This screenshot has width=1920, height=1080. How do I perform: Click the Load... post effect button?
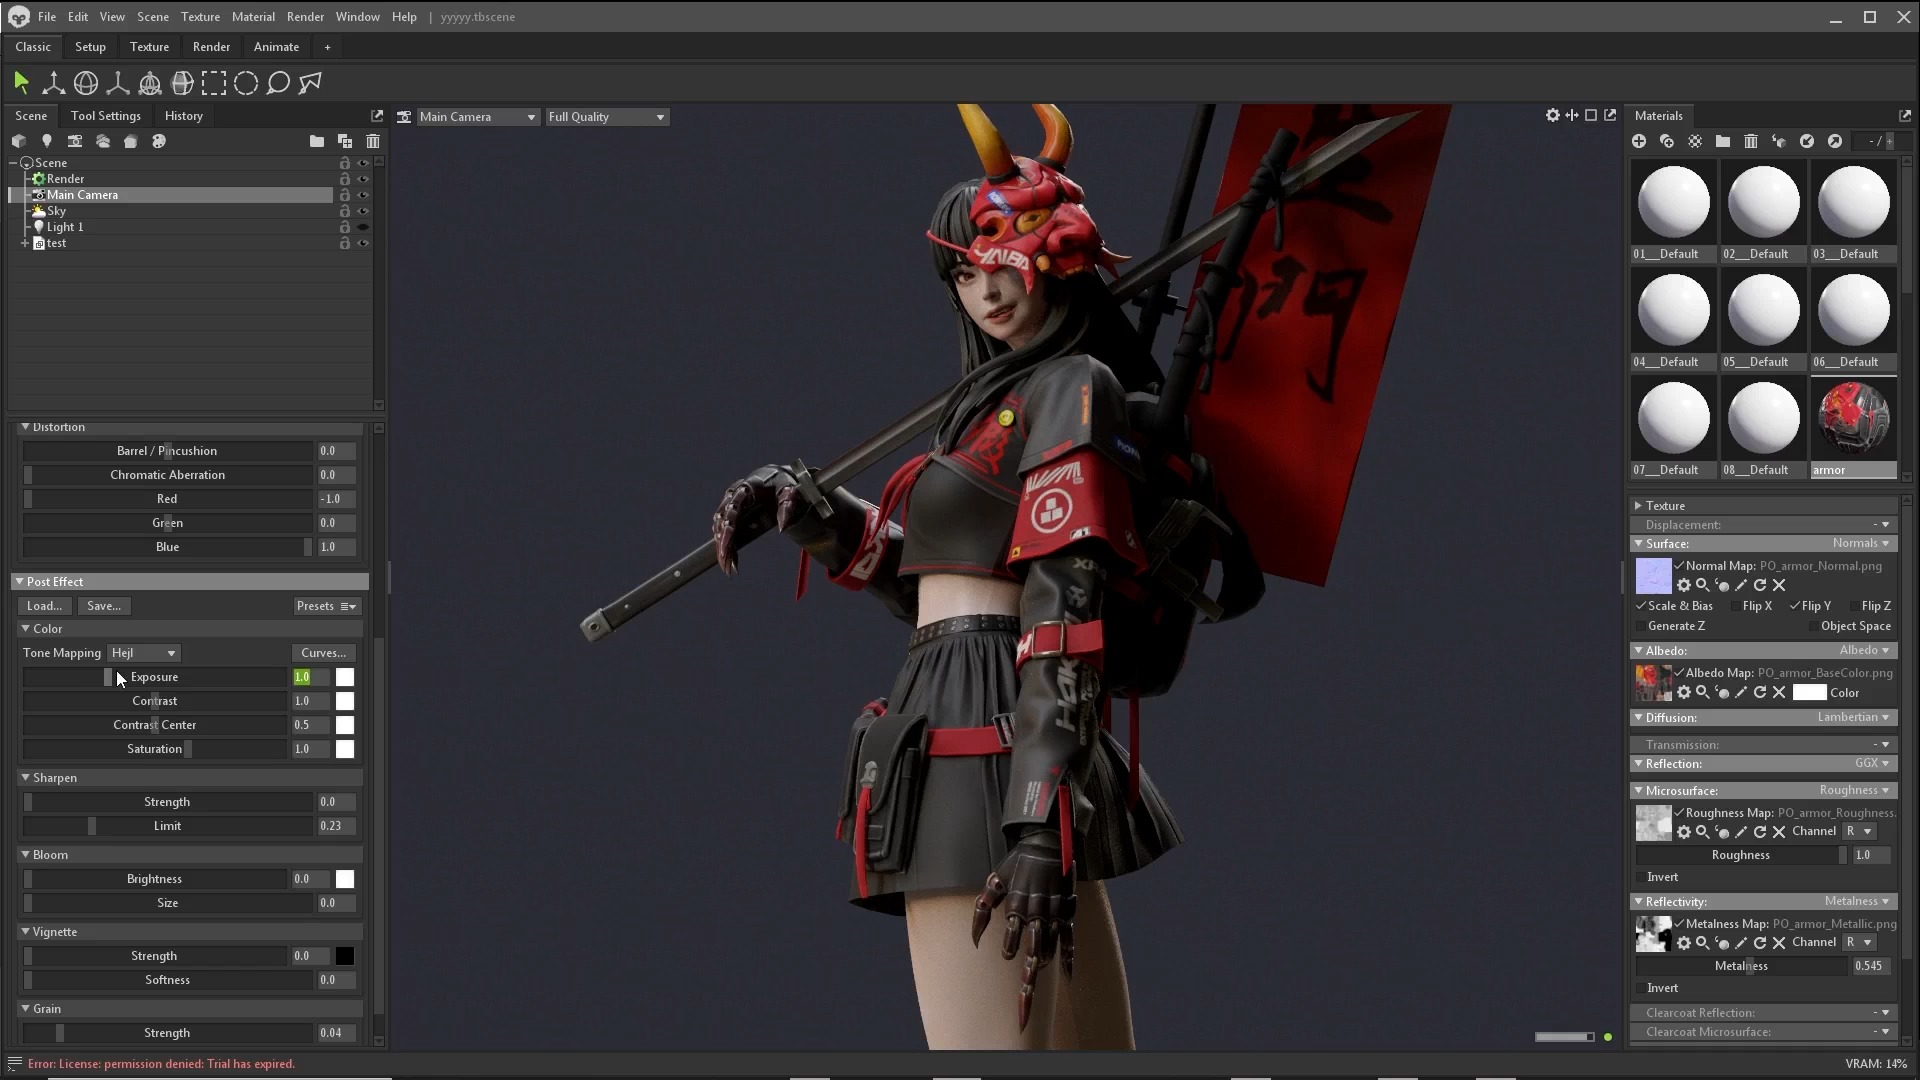(x=44, y=606)
